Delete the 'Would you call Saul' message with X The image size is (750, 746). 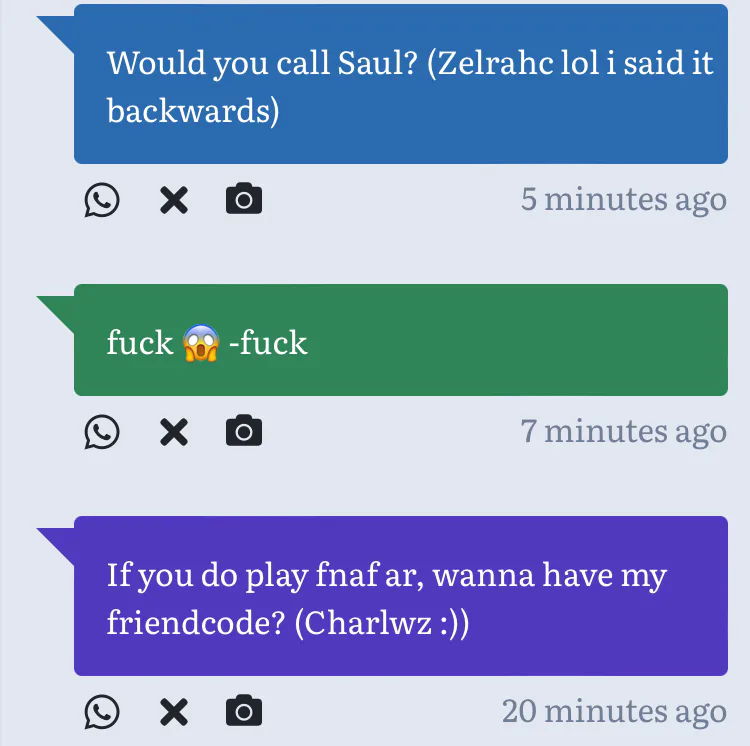coord(174,200)
